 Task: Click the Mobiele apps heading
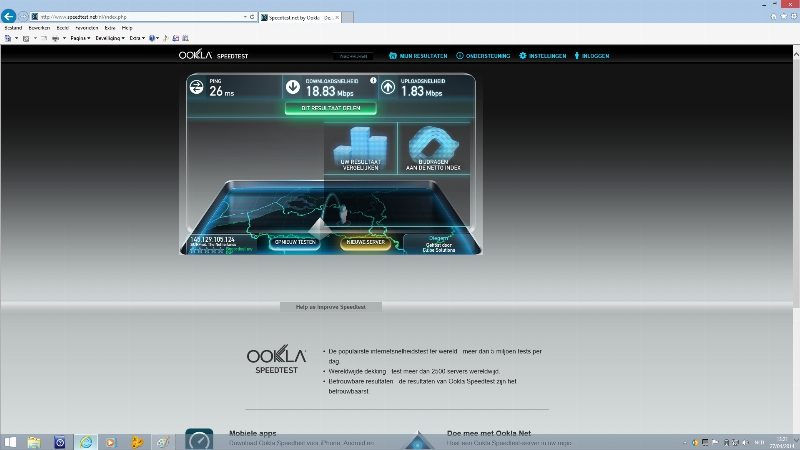pos(253,433)
